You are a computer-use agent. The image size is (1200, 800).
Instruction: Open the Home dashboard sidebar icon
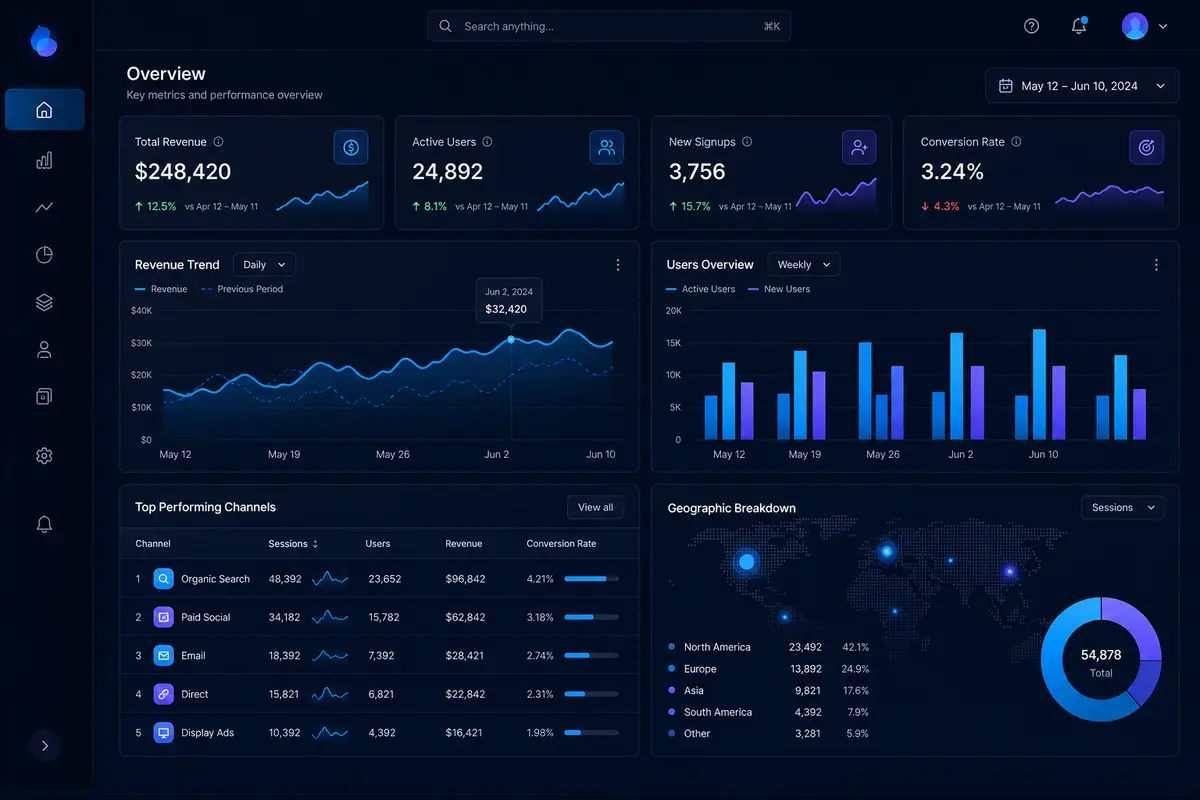point(44,110)
